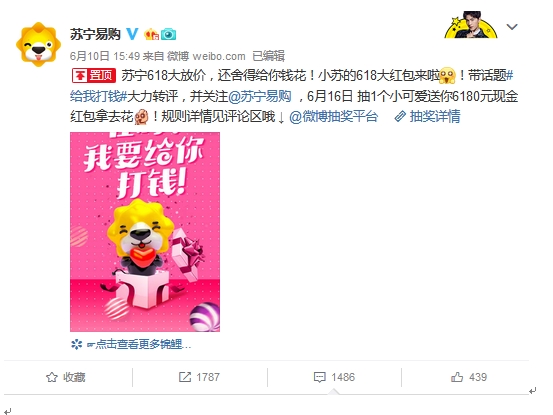Open the @微博抽奖平台 mention link

(333, 116)
